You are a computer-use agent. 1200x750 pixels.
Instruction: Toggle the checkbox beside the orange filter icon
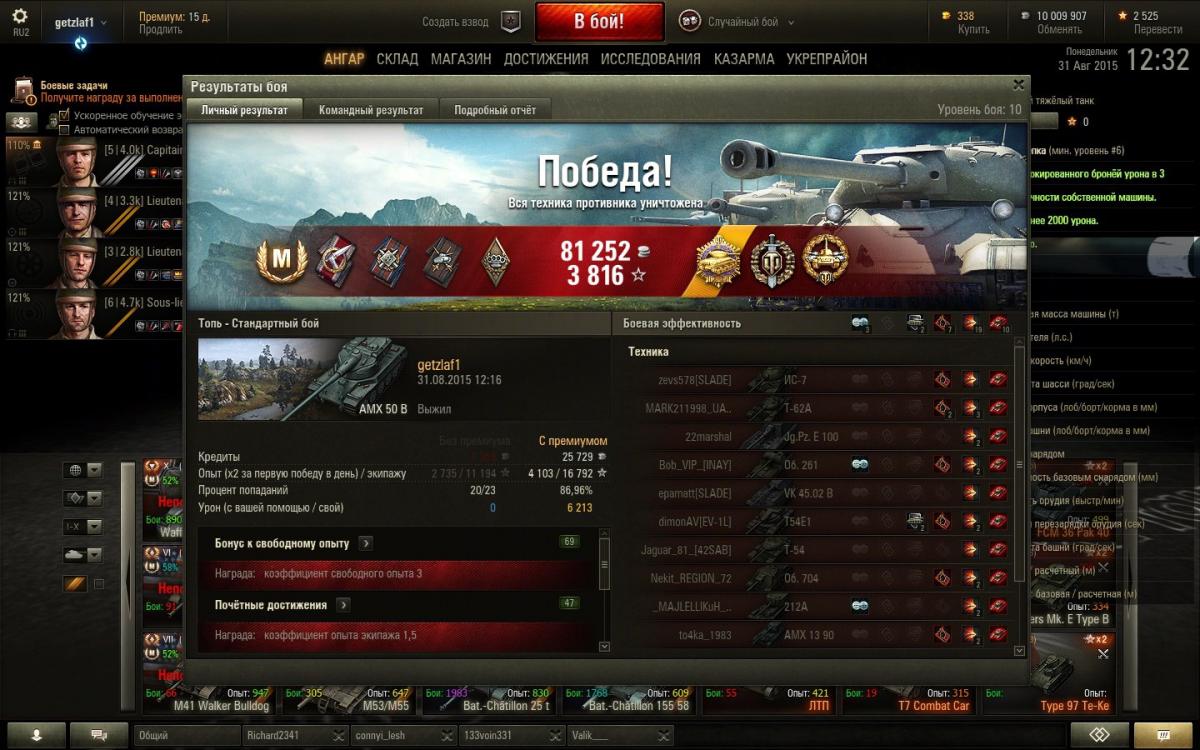pyautogui.click(x=99, y=584)
